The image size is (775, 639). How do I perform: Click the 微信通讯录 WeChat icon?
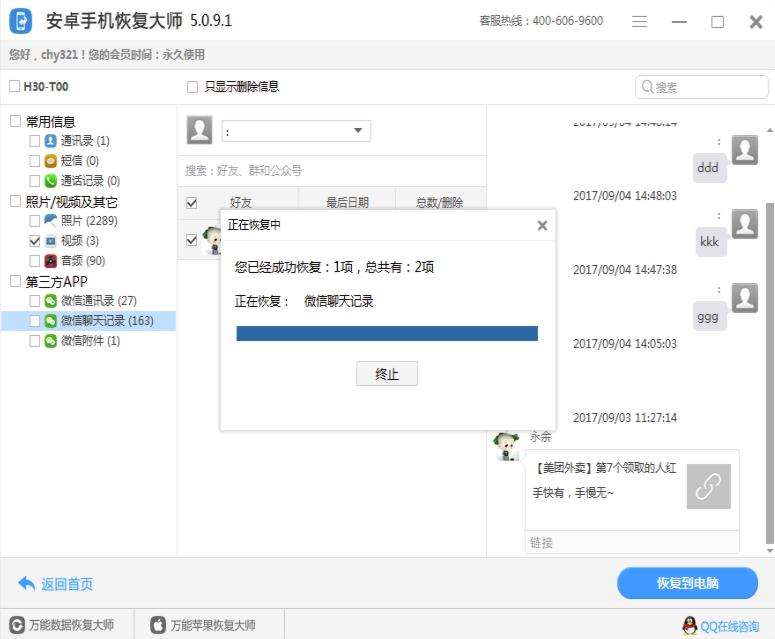tap(50, 300)
